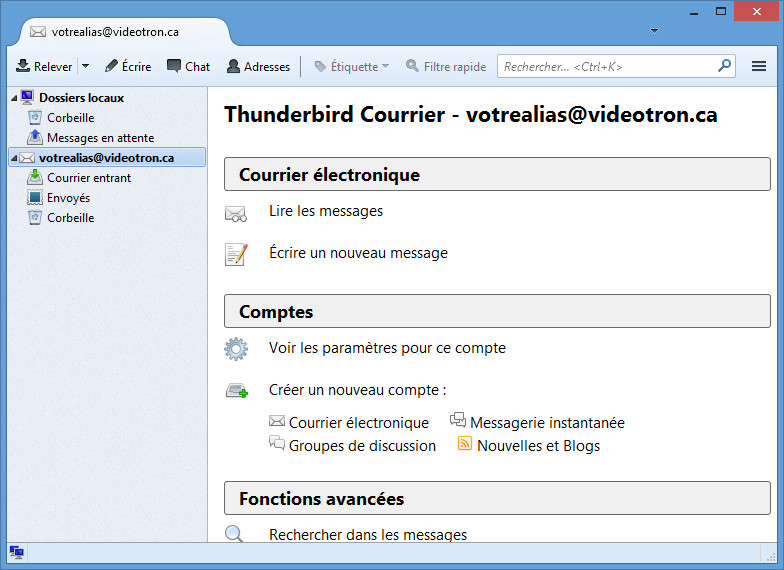Click the Envoyés folder icon
Viewport: 784px width, 570px height.
pyautogui.click(x=34, y=198)
